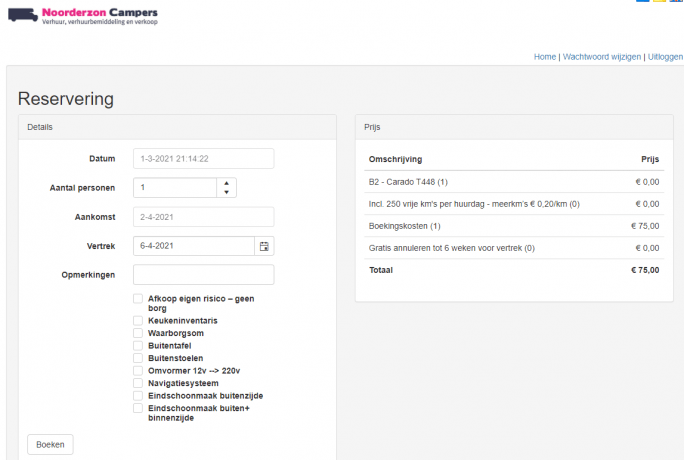This screenshot has width=684, height=460.
Task: Select Eindschoonmaak buiten+ binnenzijde checkbox
Action: (138, 408)
